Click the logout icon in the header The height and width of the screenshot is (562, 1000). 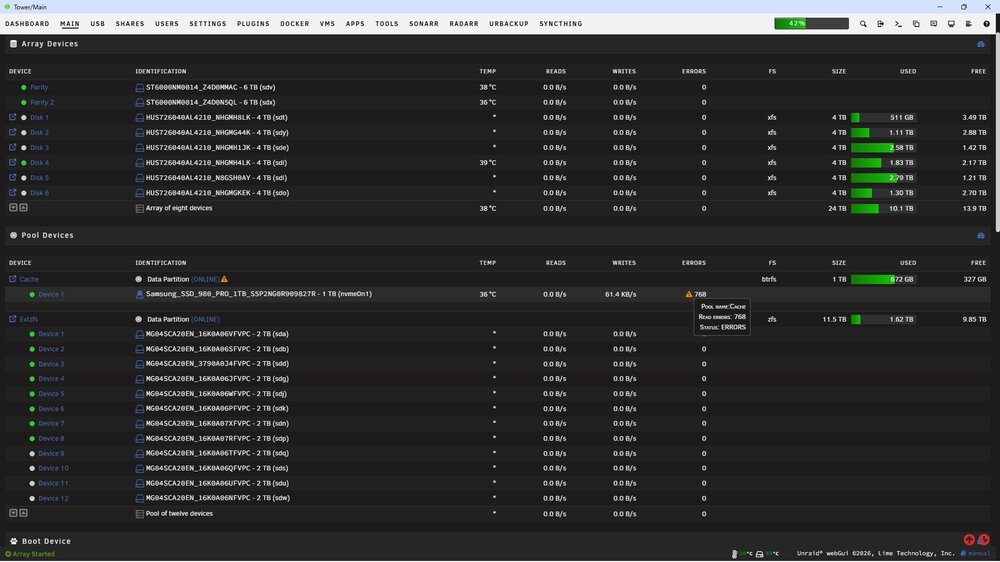point(881,24)
